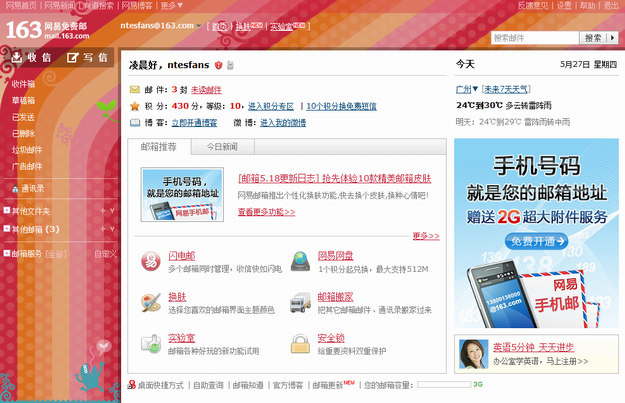This screenshot has width=625, height=403.
Task: Open the search options arrow beside 搜索
Action: 613,38
